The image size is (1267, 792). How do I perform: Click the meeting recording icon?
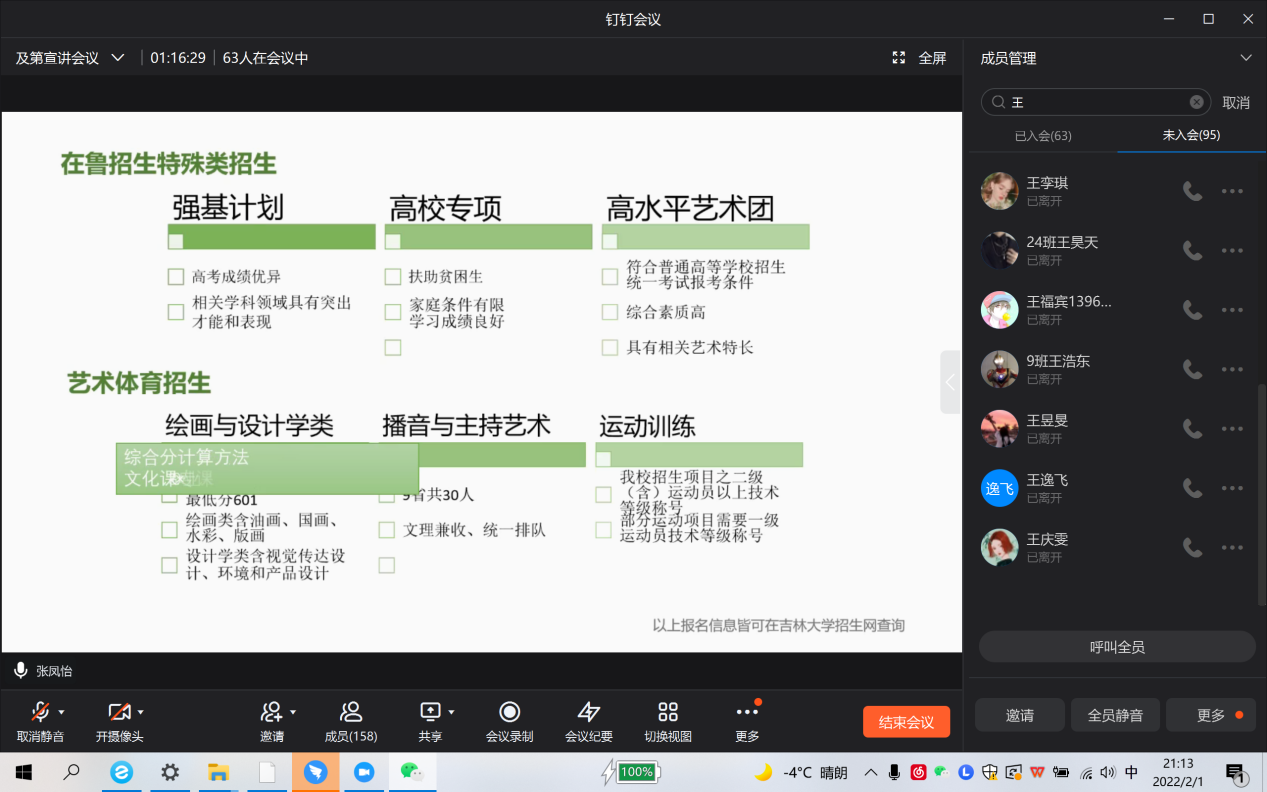click(509, 712)
